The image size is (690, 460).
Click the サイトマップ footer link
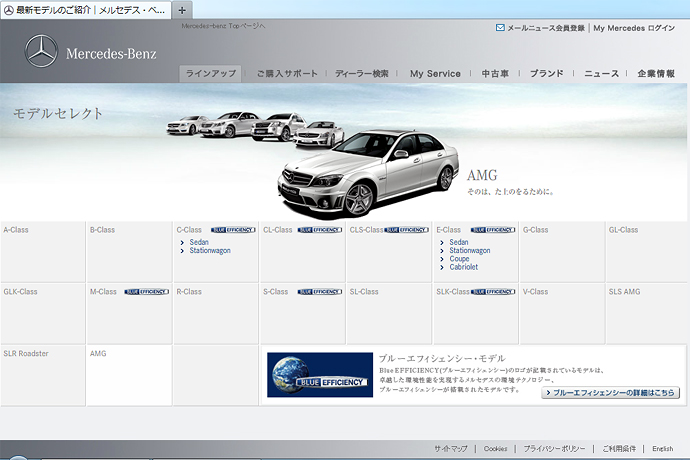point(451,449)
